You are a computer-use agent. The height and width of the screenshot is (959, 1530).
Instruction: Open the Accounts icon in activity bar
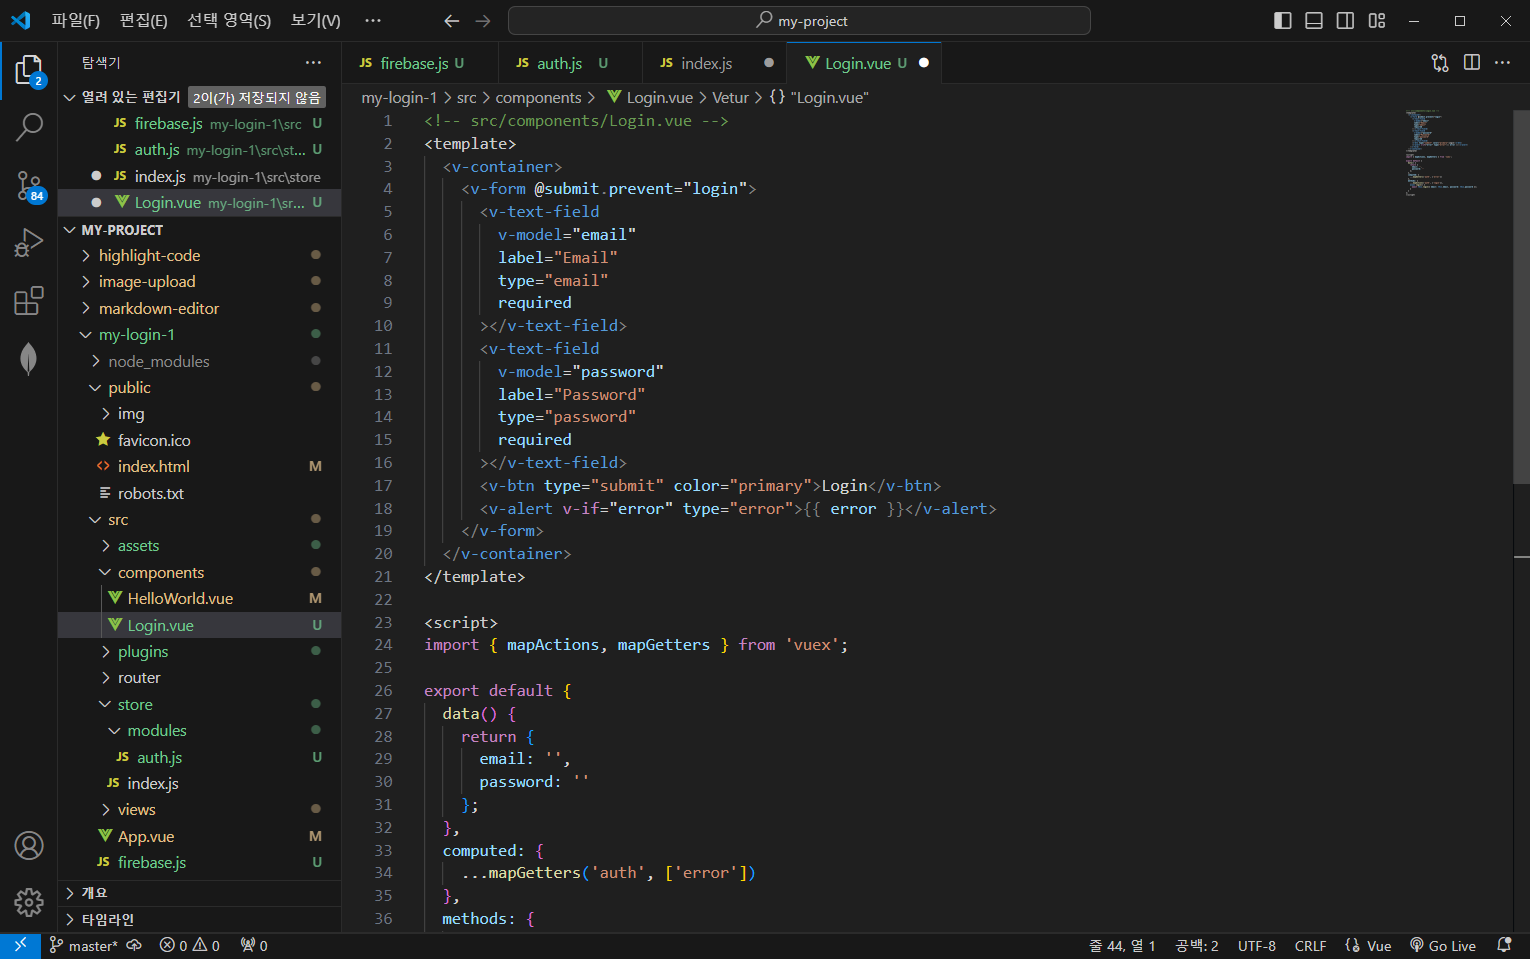point(29,846)
